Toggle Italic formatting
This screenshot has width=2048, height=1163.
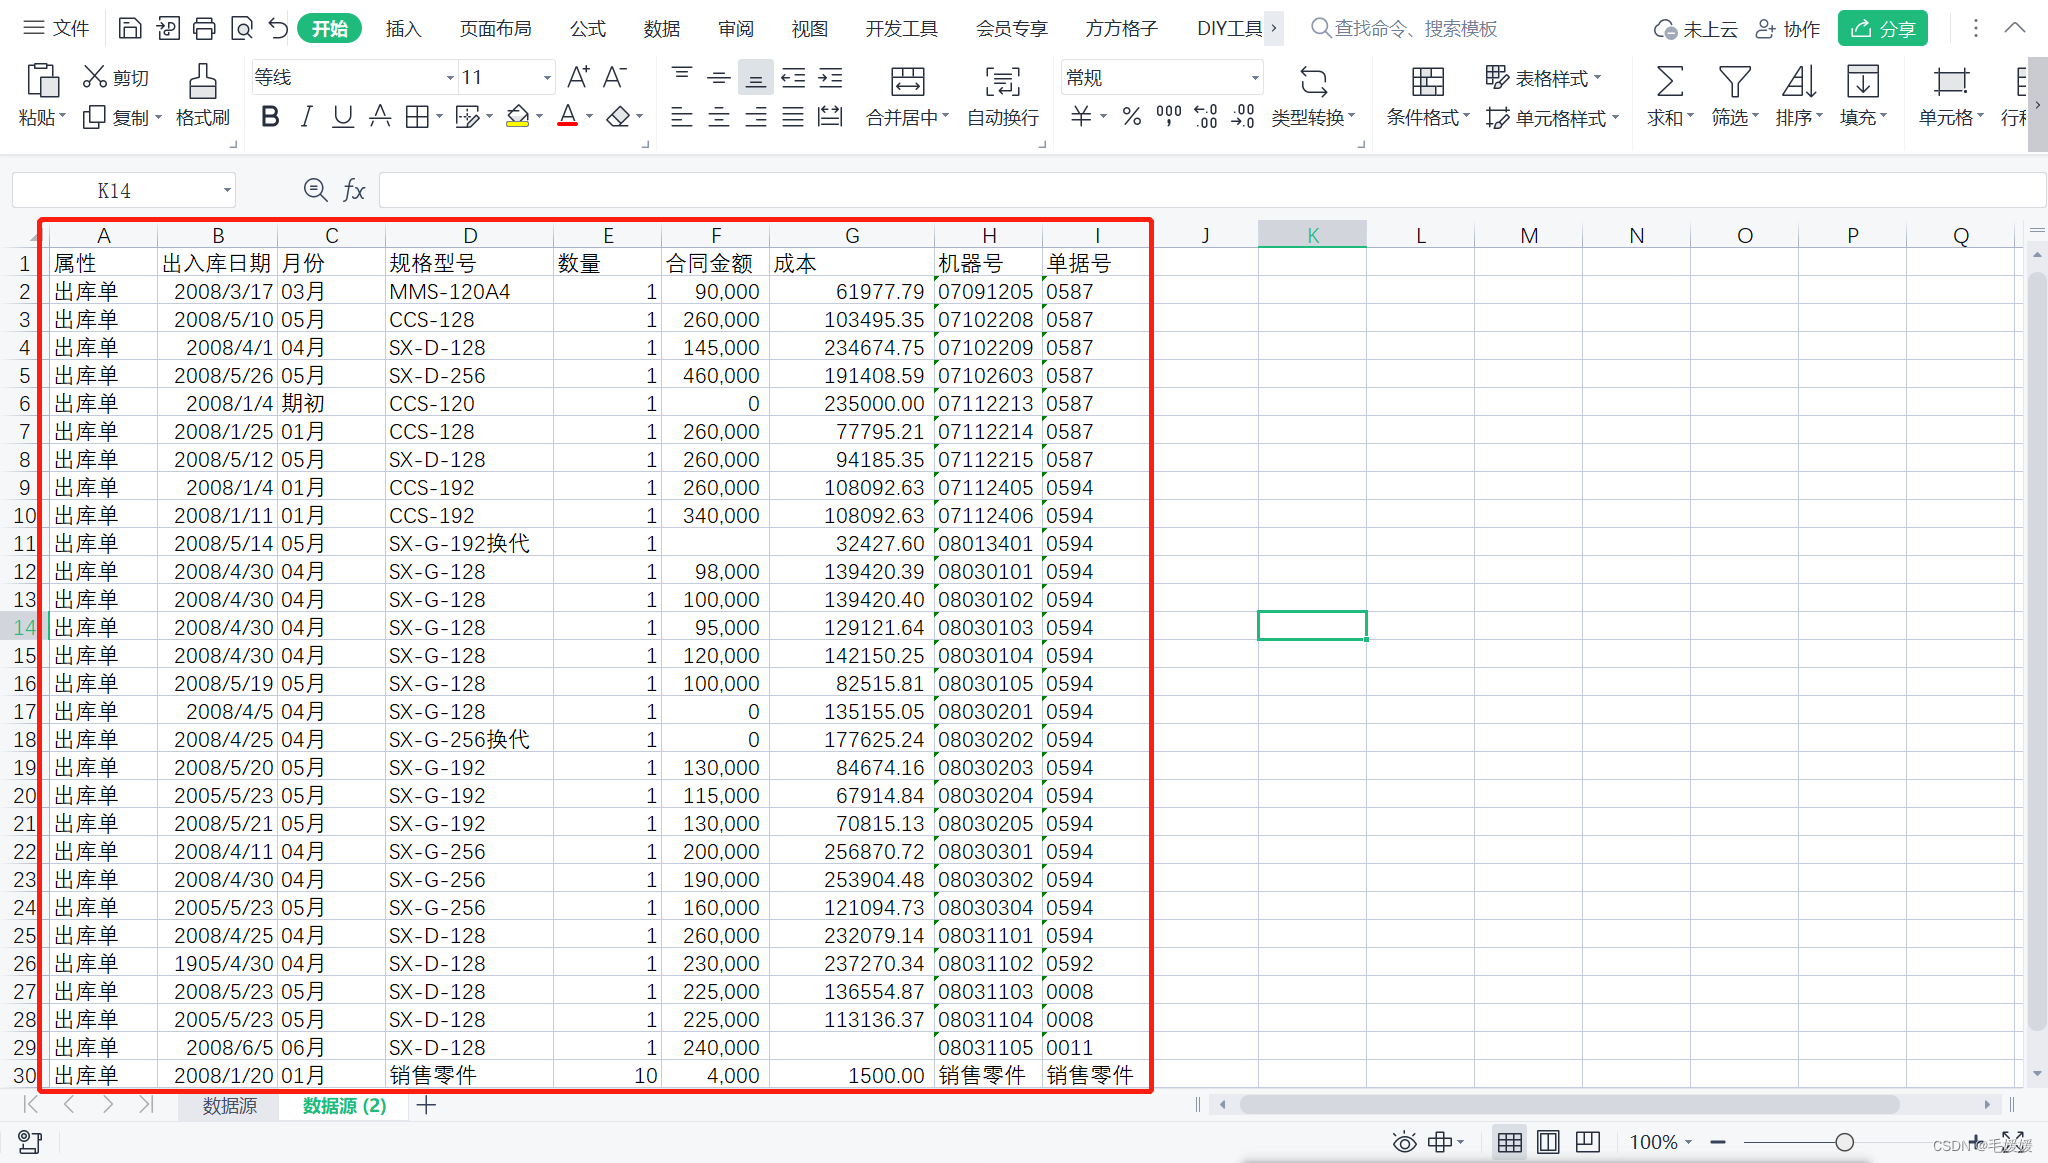[x=307, y=117]
